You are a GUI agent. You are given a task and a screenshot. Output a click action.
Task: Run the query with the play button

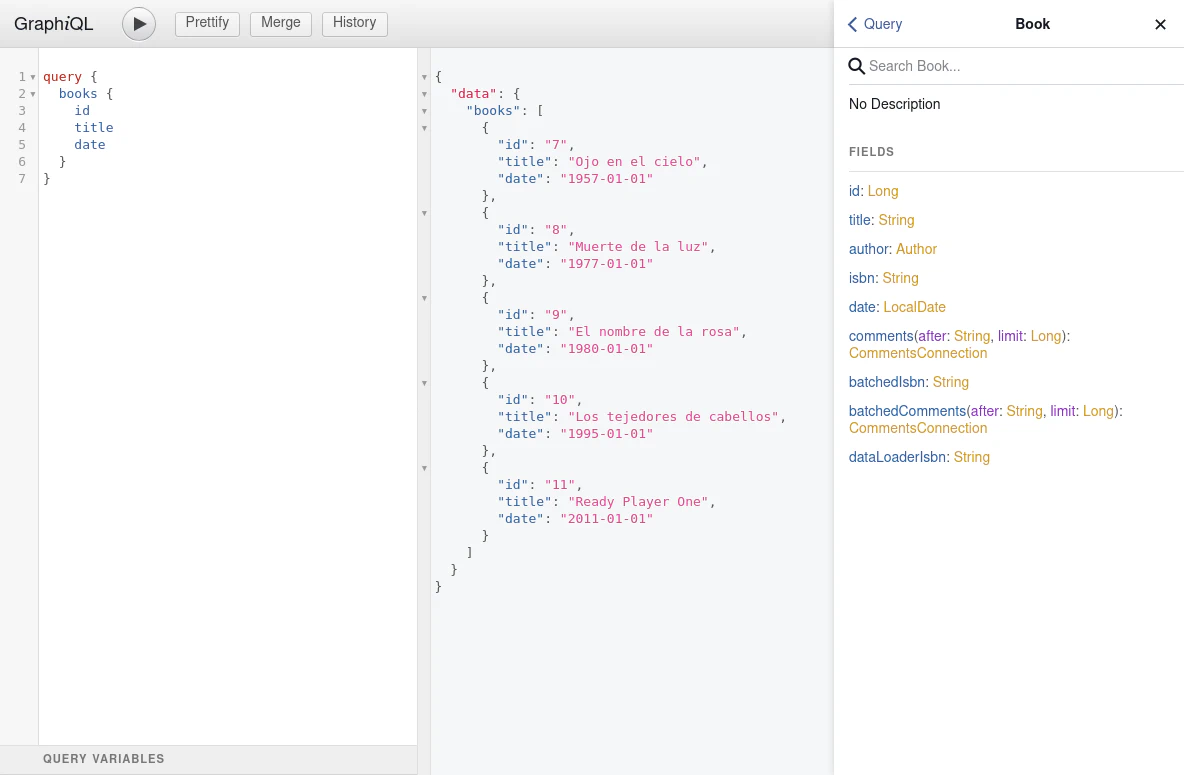coord(139,24)
